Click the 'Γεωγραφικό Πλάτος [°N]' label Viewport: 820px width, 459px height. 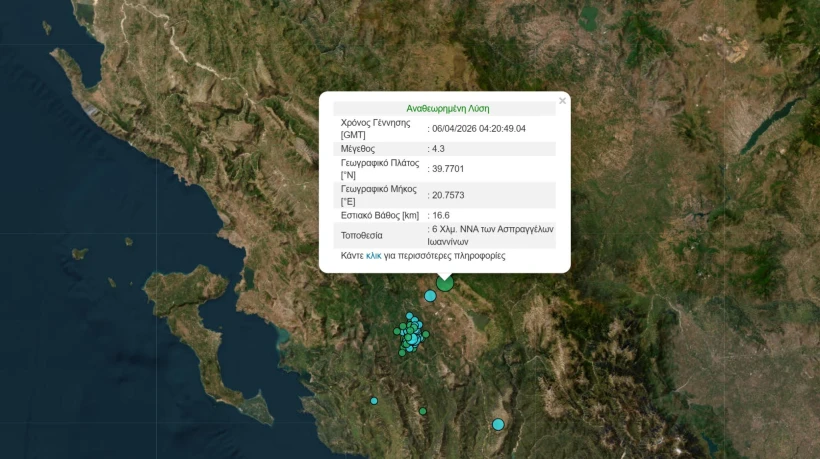tap(380, 169)
